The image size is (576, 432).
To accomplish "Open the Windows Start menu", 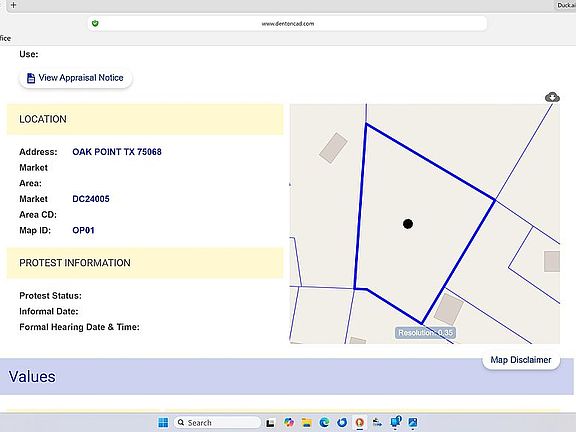I will (163, 422).
